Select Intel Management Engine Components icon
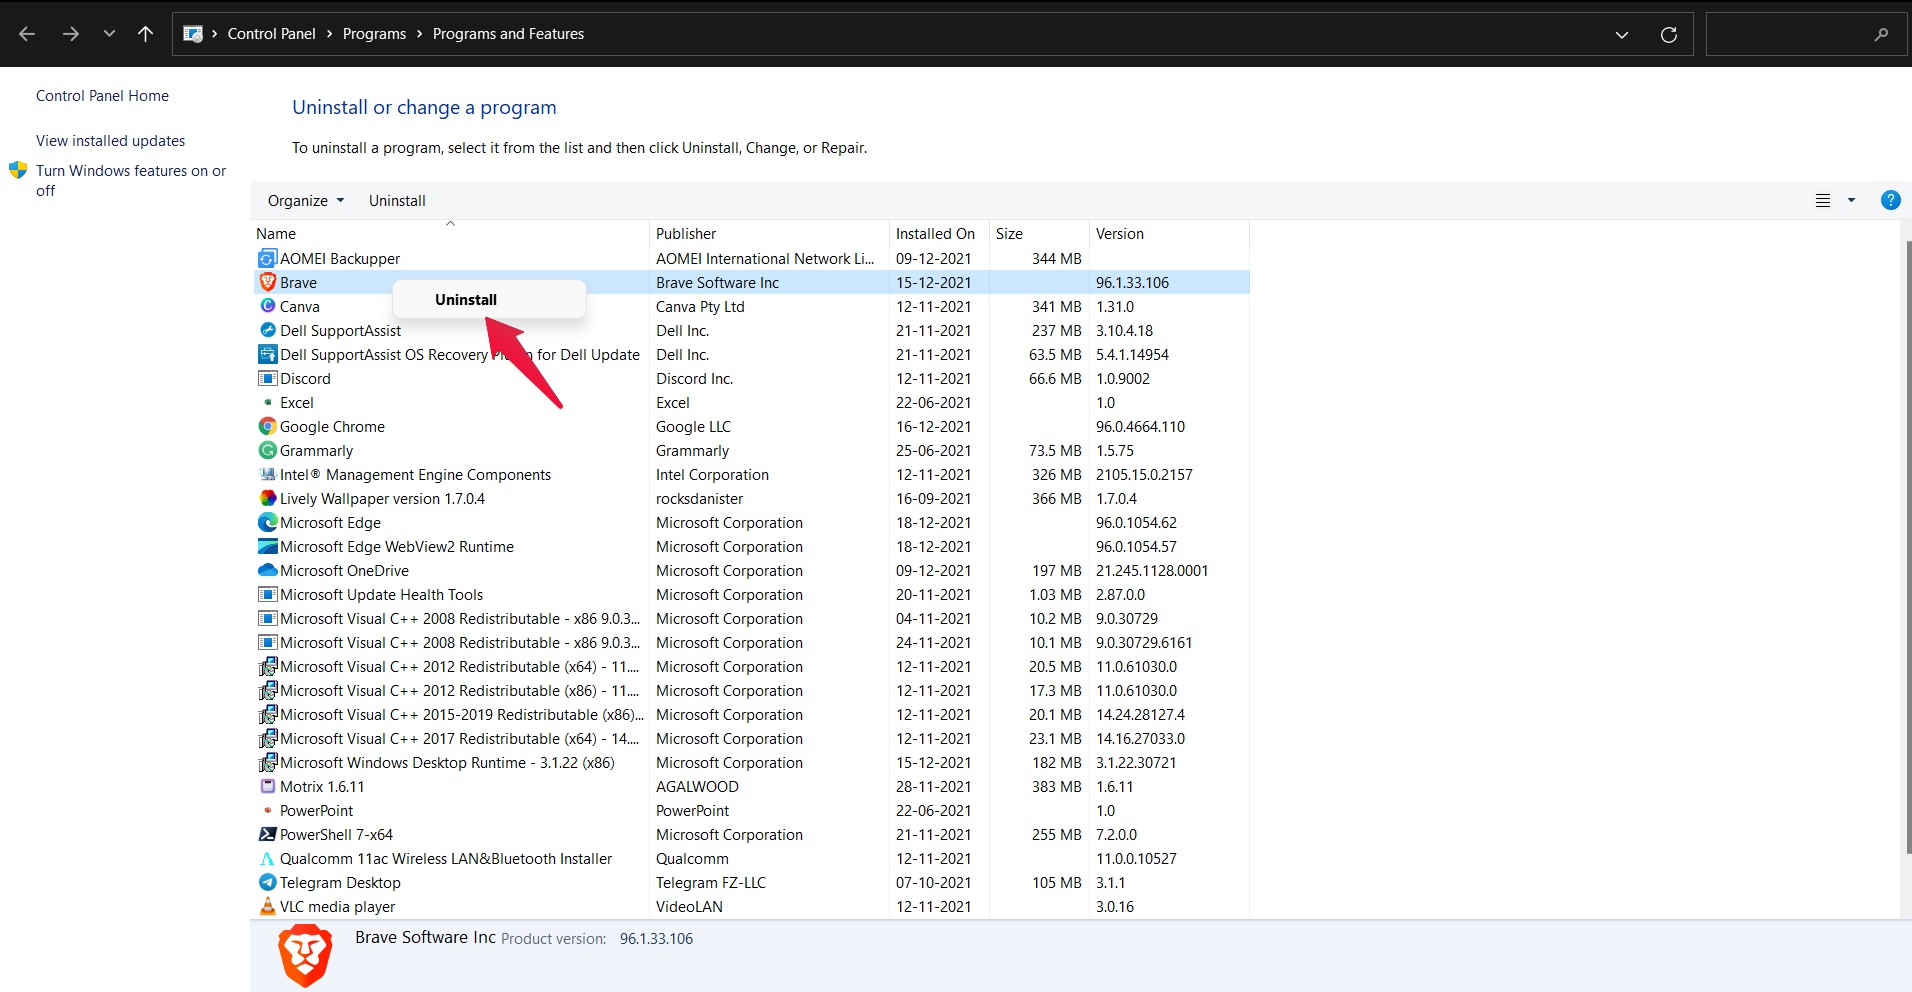The image size is (1912, 992). [x=267, y=475]
